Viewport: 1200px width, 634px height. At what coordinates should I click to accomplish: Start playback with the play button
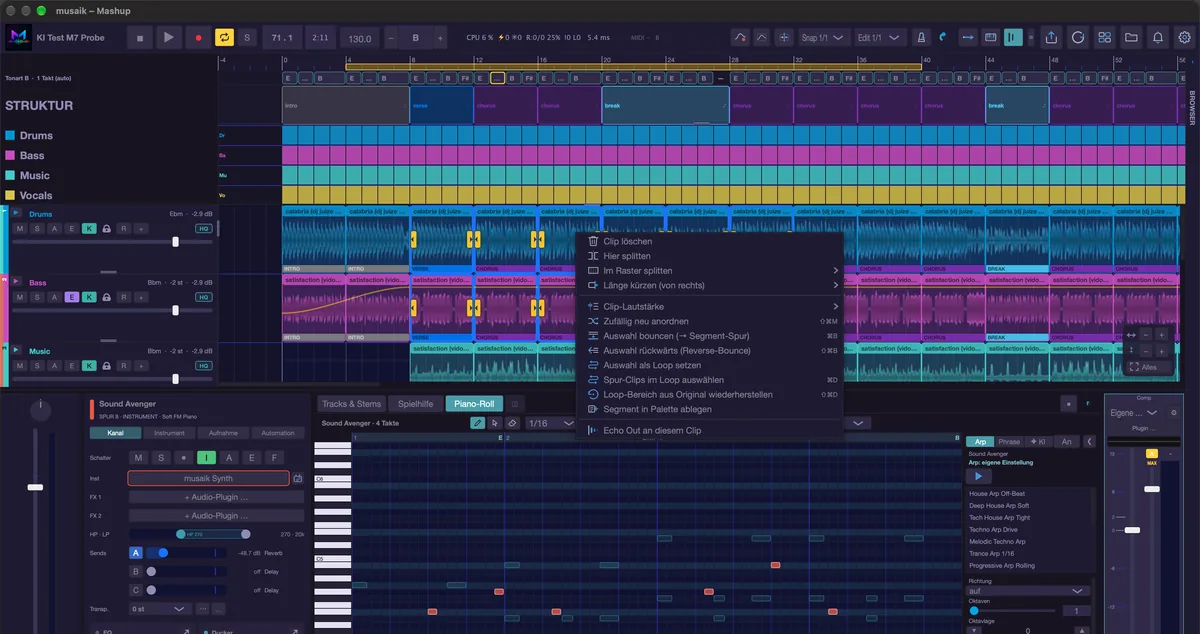coord(168,38)
